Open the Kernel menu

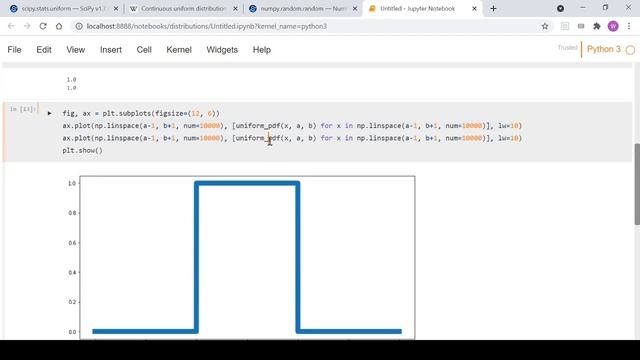pos(179,50)
